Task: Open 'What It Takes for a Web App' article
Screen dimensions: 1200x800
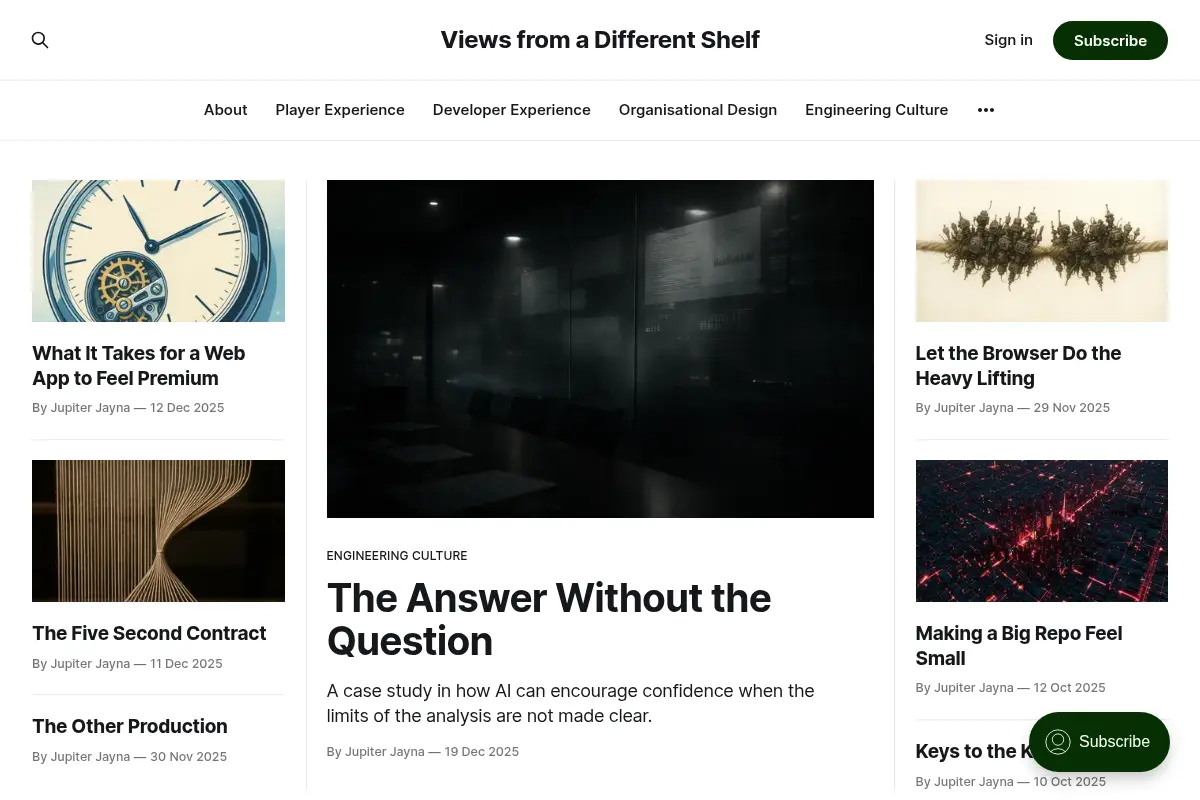Action: click(x=139, y=366)
